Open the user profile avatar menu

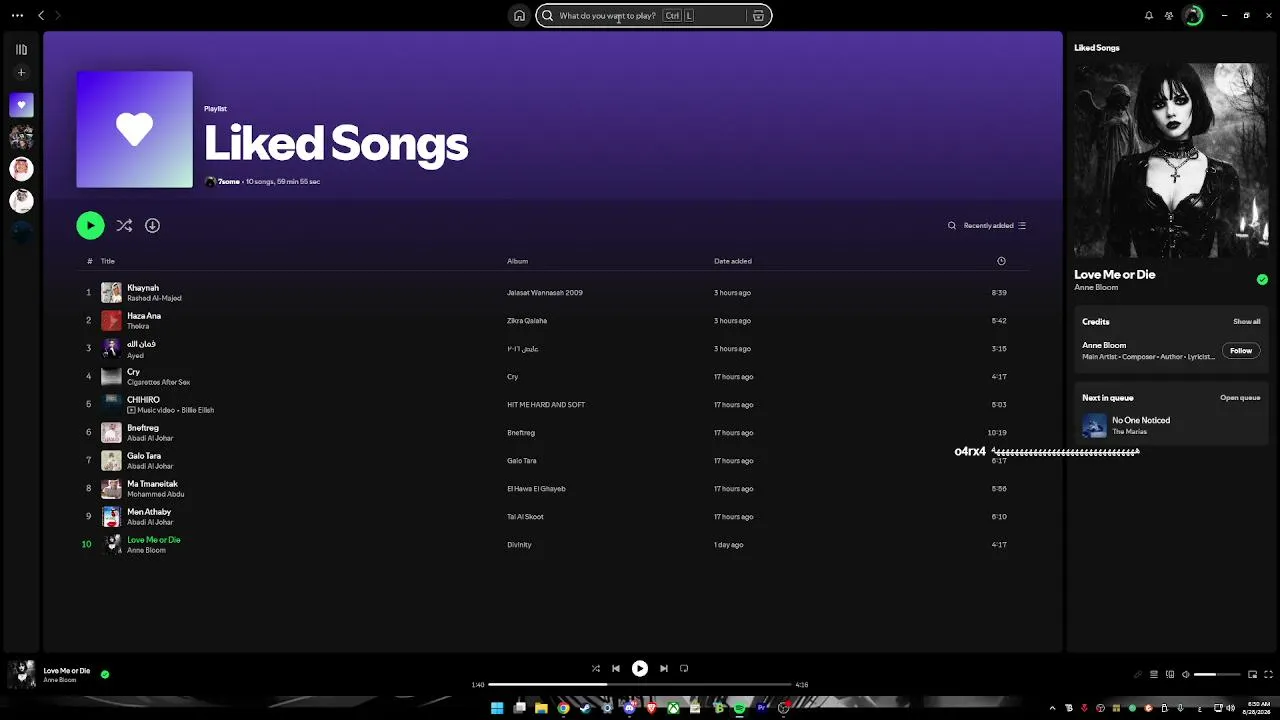[1192, 16]
